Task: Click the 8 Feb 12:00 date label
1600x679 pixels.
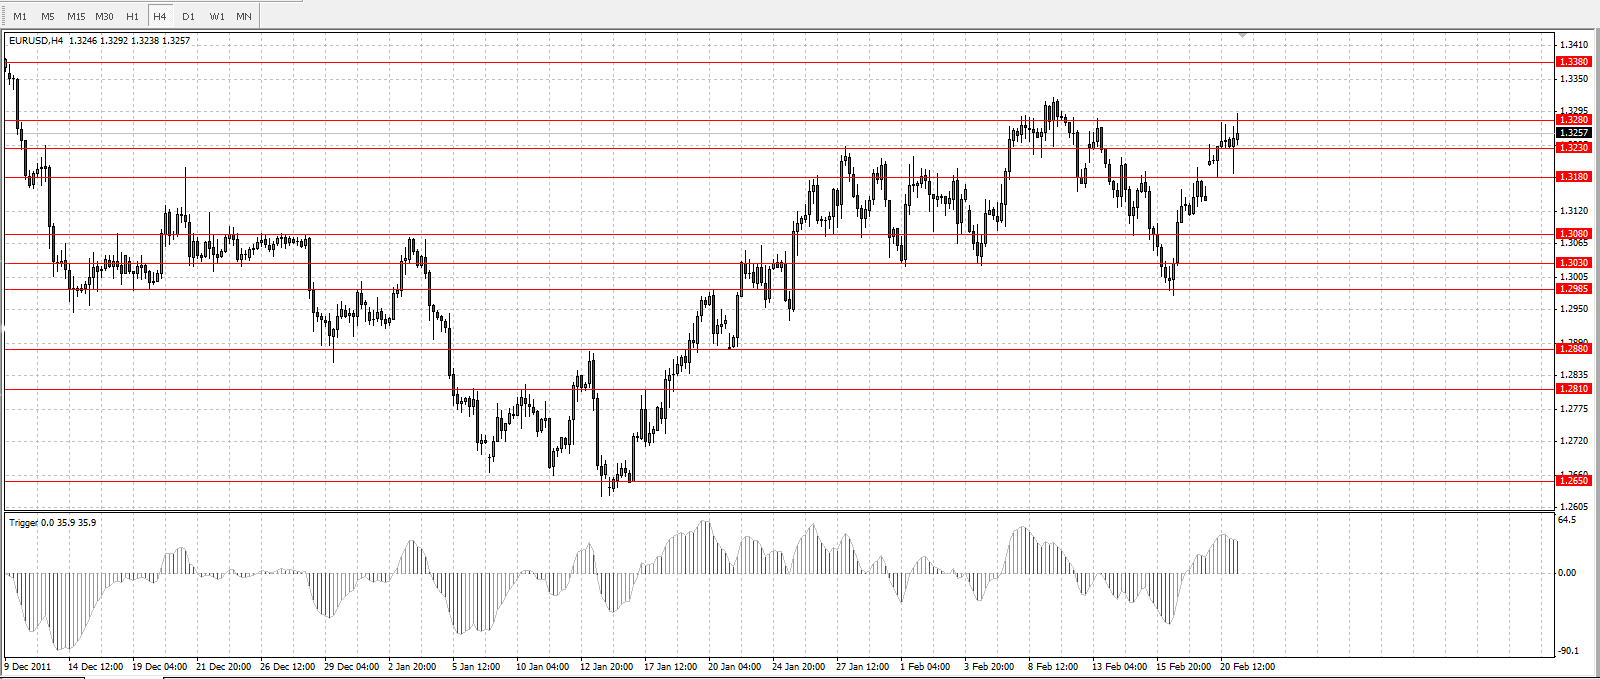Action: click(x=1054, y=666)
